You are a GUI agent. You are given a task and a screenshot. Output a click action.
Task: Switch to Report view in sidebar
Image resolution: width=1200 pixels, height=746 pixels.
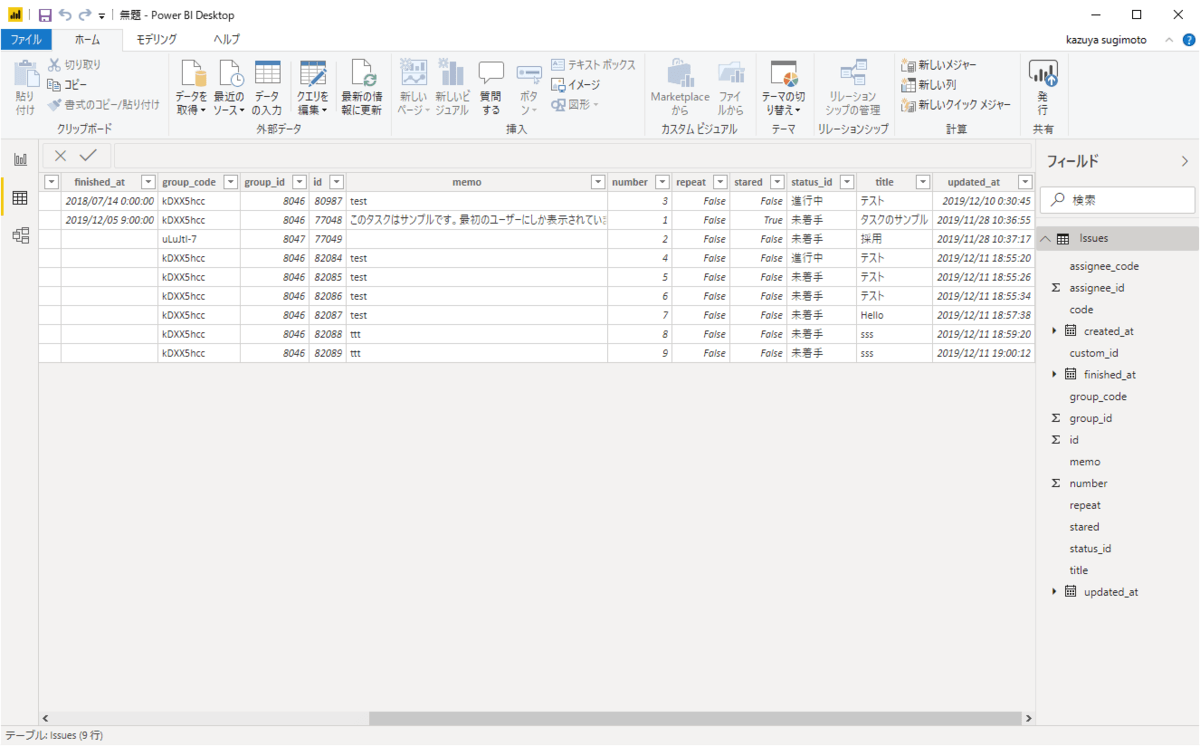pos(19,159)
